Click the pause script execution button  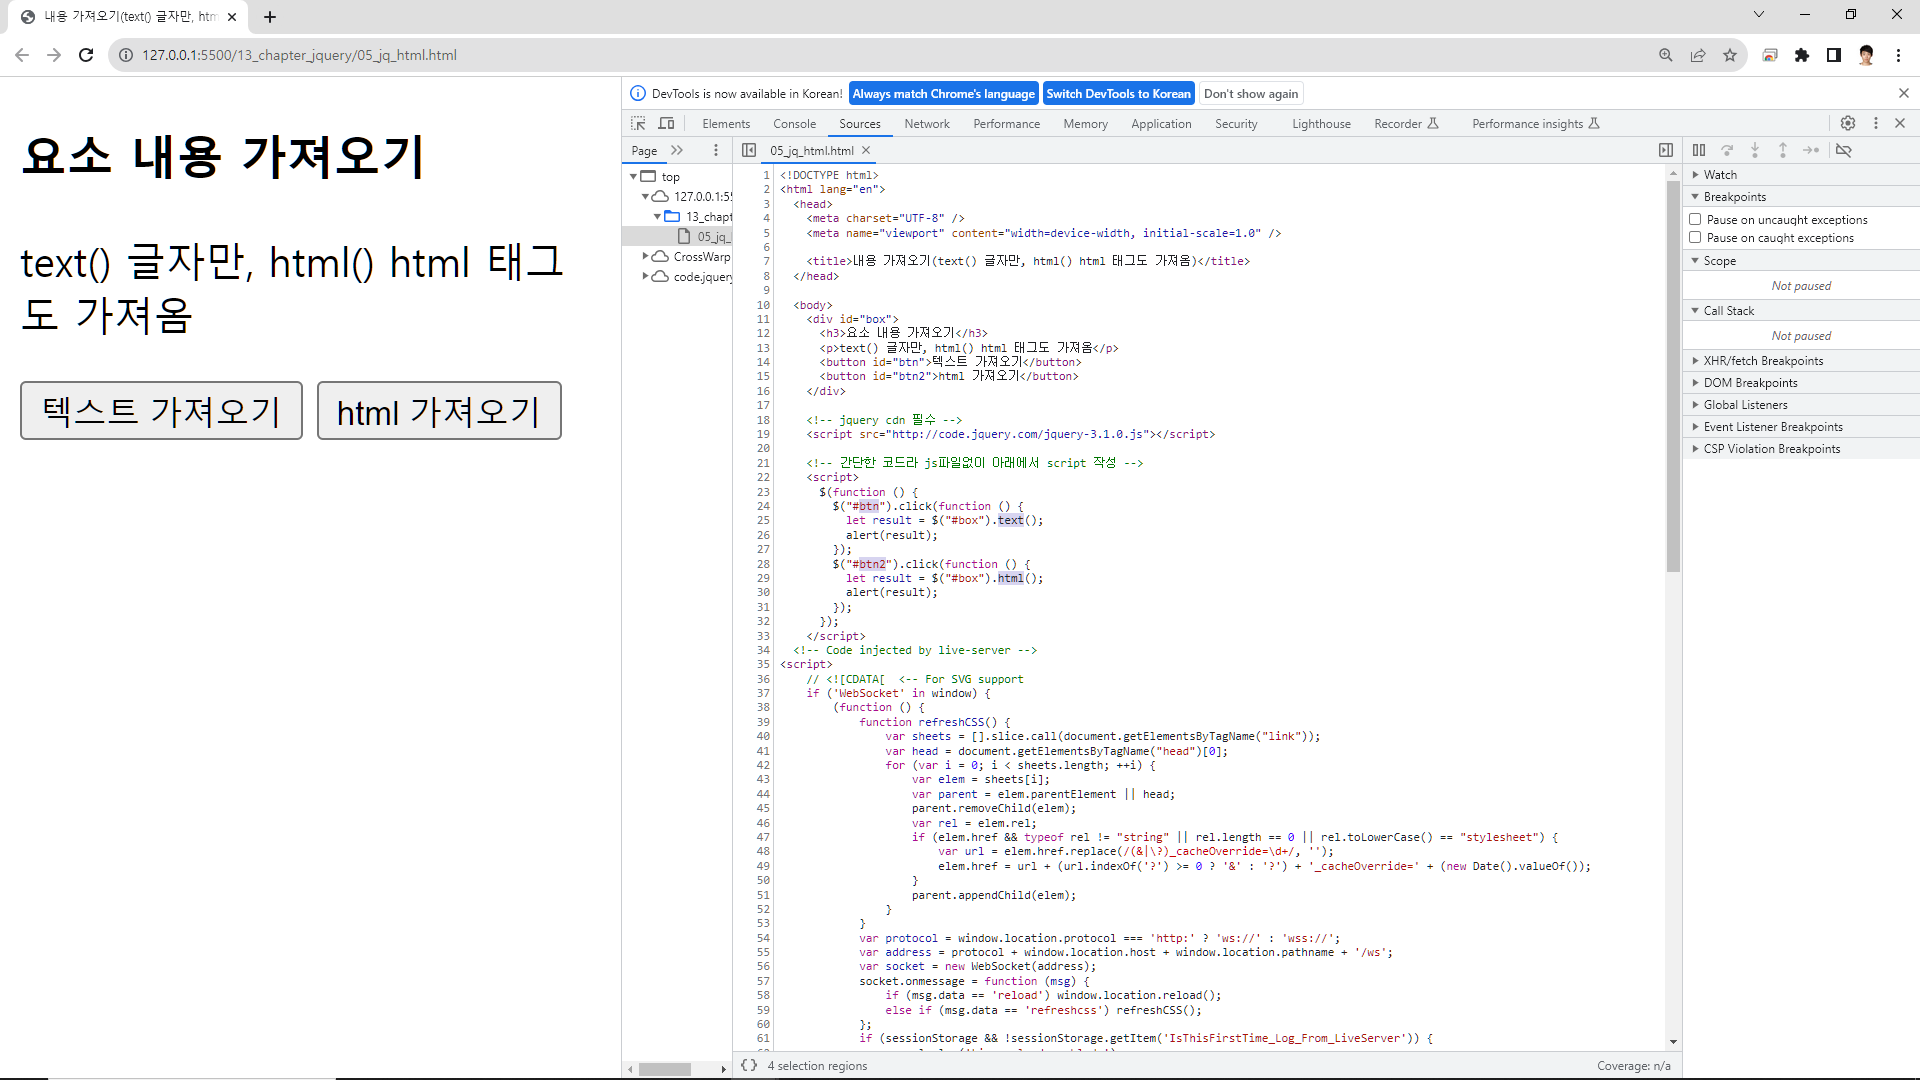pos(1699,150)
